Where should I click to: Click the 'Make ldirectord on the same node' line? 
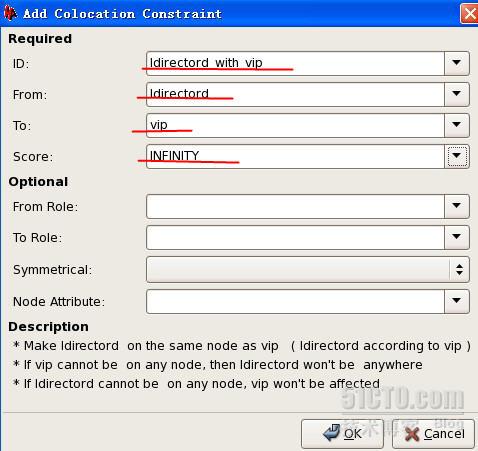pos(242,346)
